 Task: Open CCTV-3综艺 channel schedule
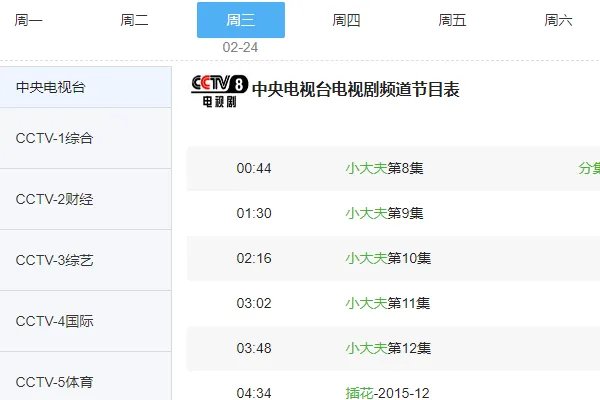[x=86, y=260]
